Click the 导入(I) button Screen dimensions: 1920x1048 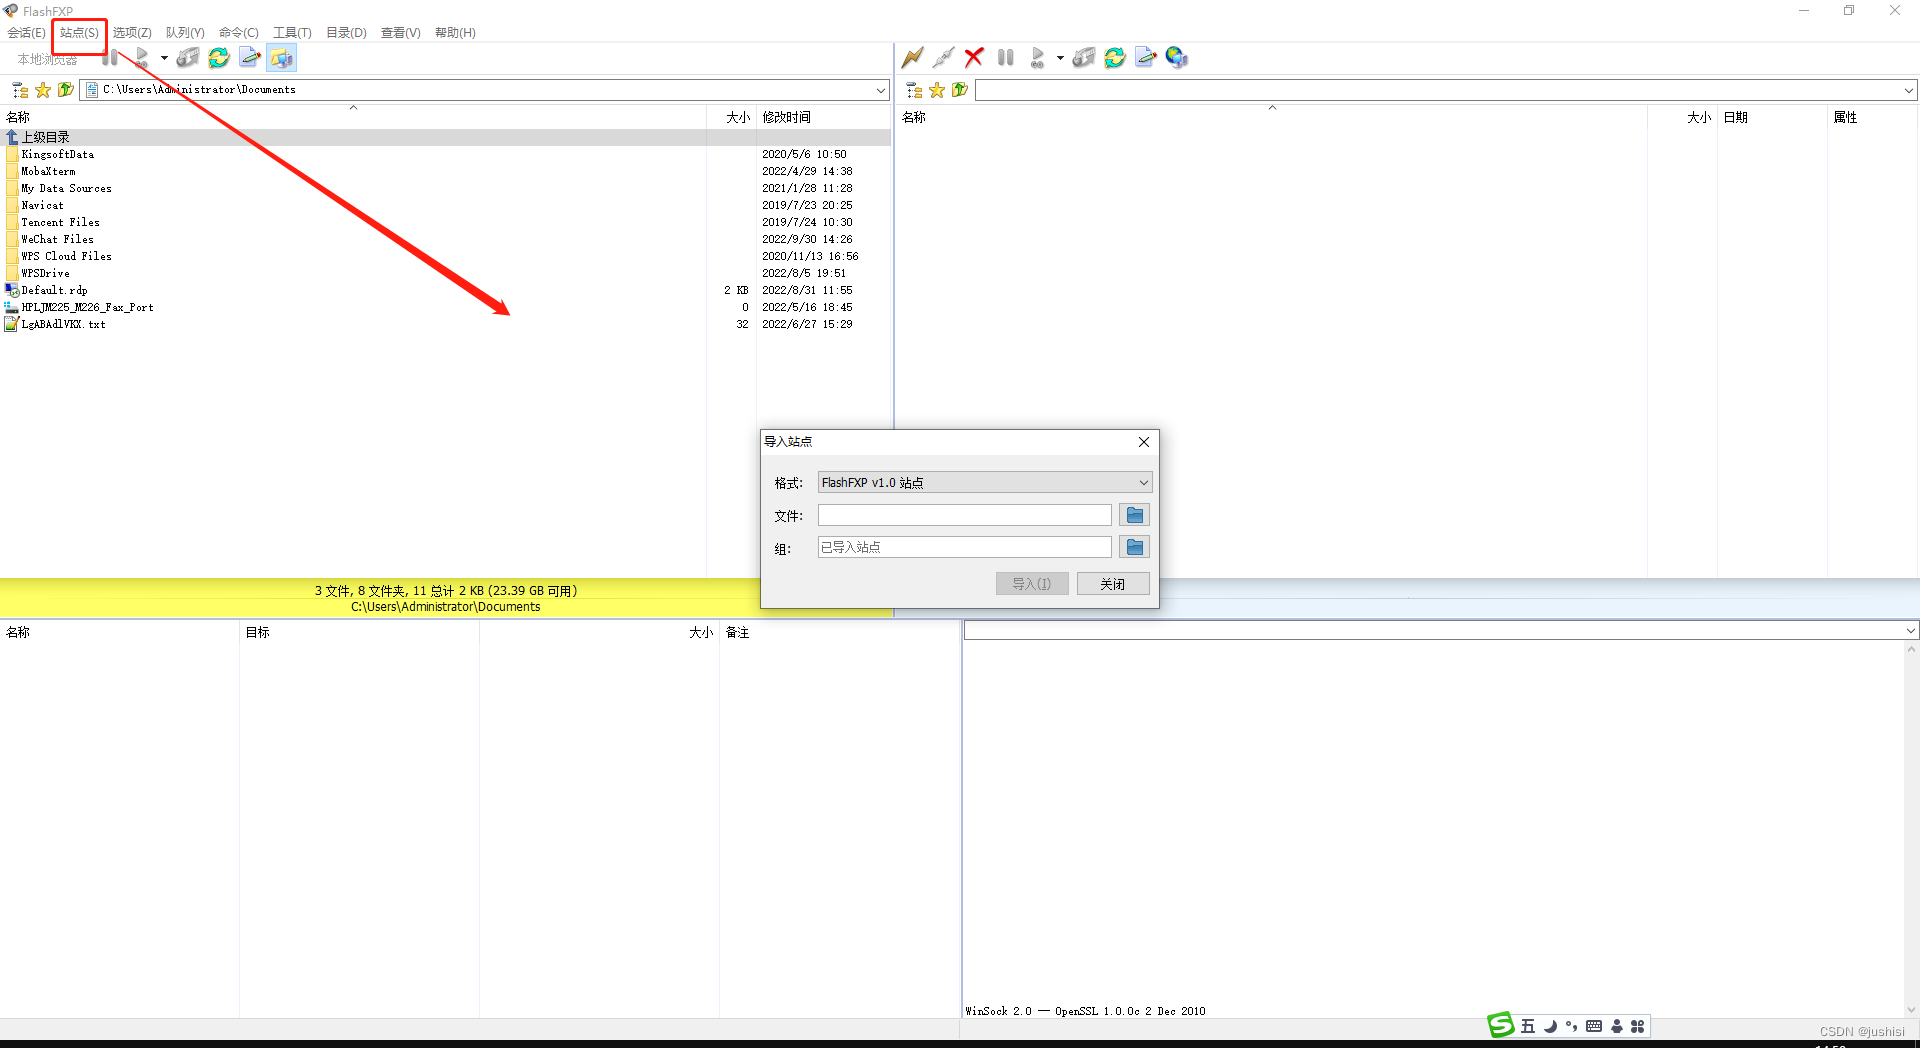(1032, 583)
